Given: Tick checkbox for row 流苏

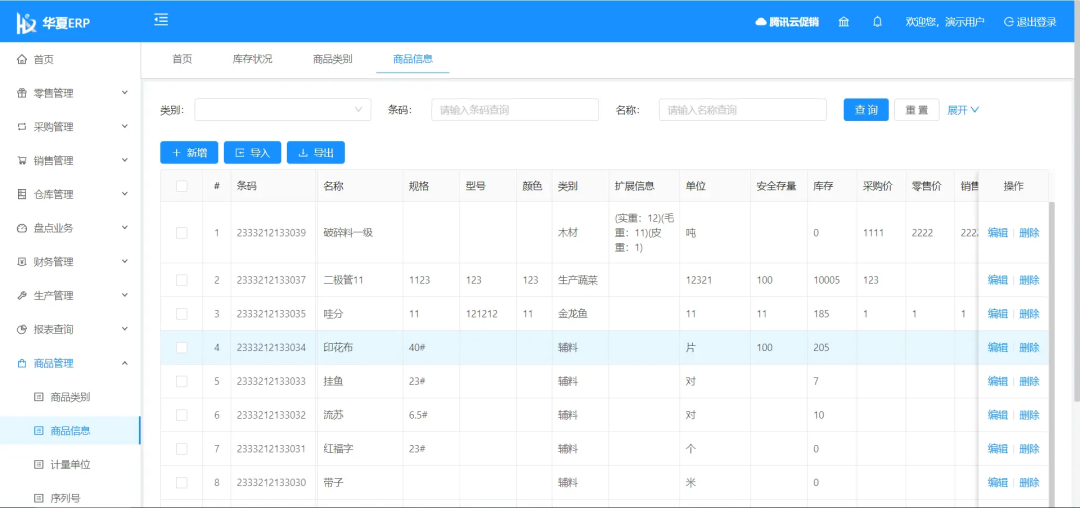Looking at the screenshot, I should tap(182, 415).
